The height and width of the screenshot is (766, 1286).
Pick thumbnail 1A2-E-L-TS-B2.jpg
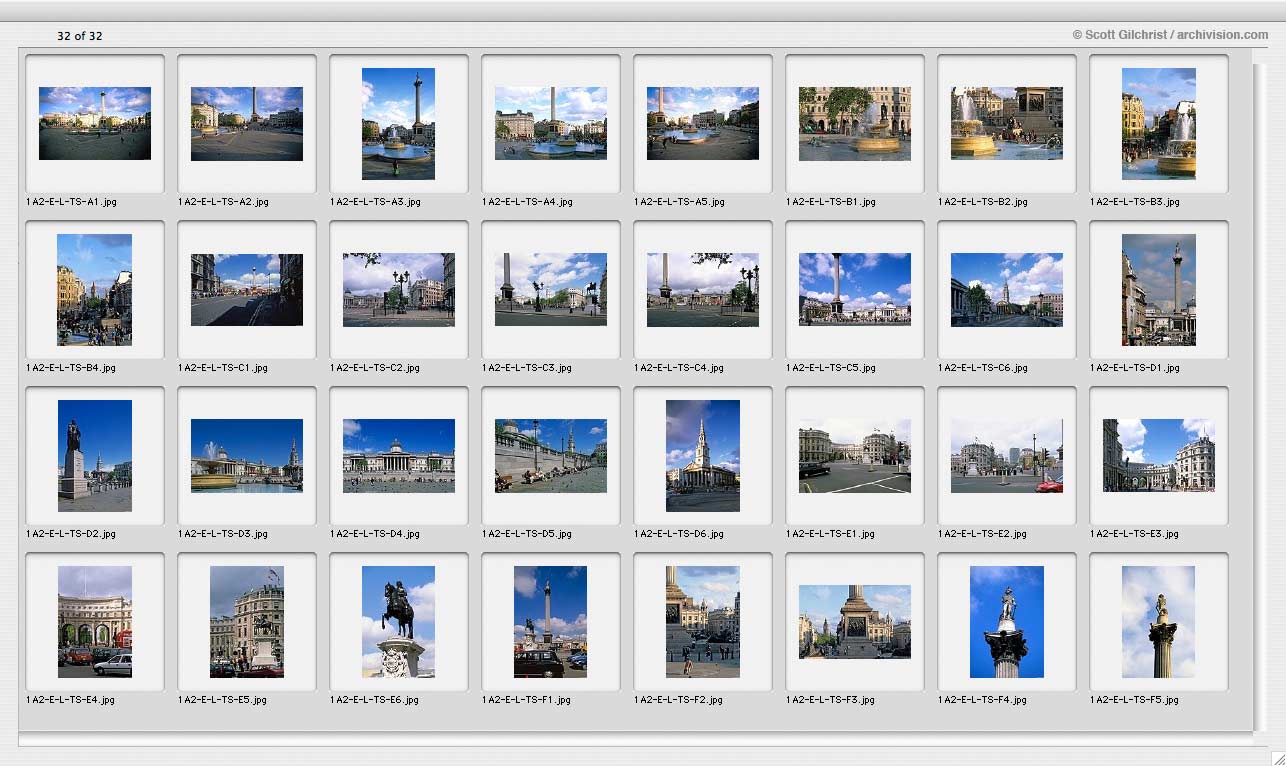click(x=1007, y=123)
